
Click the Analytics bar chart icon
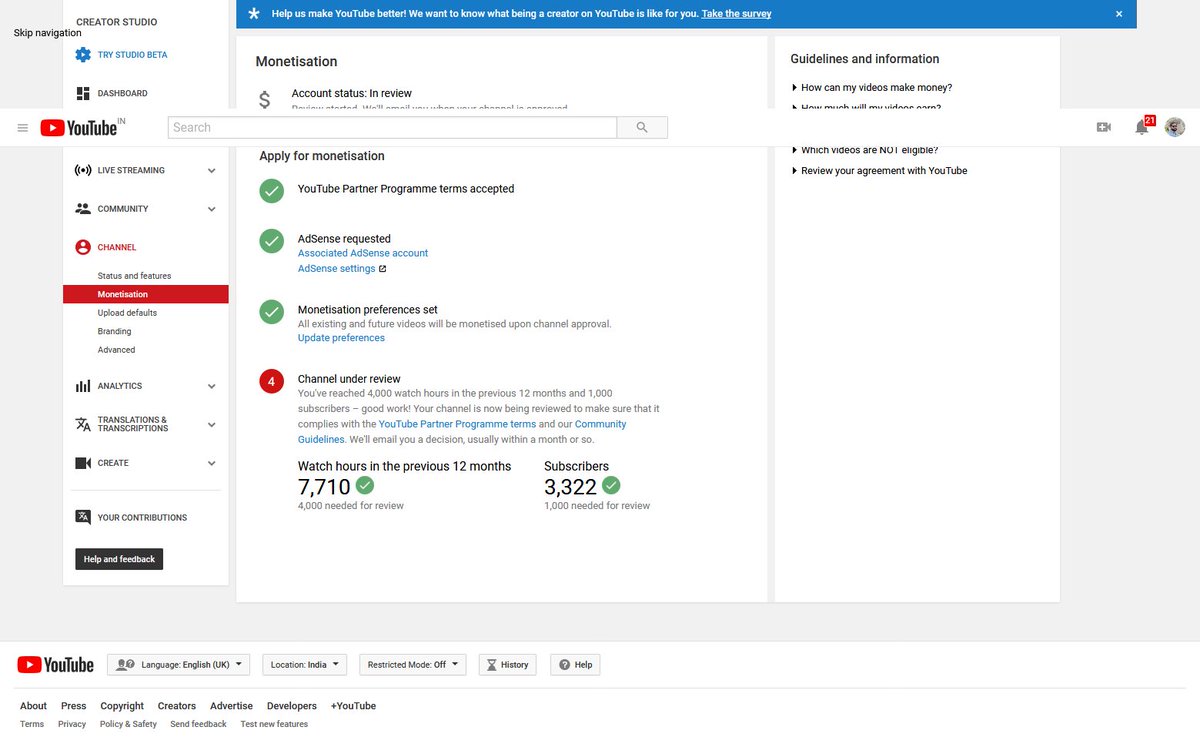(83, 386)
